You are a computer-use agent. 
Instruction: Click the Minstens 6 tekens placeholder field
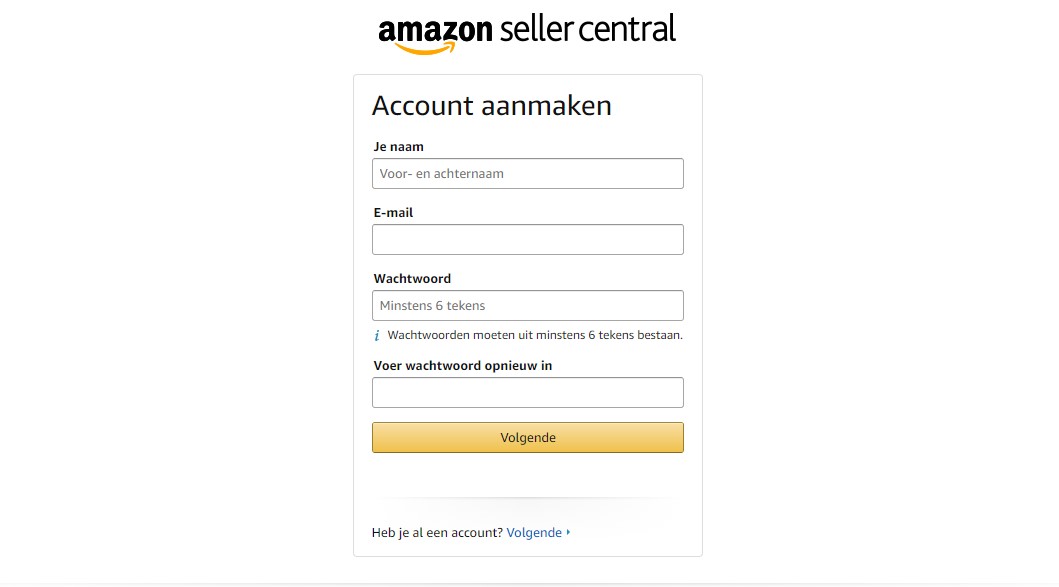(527, 305)
